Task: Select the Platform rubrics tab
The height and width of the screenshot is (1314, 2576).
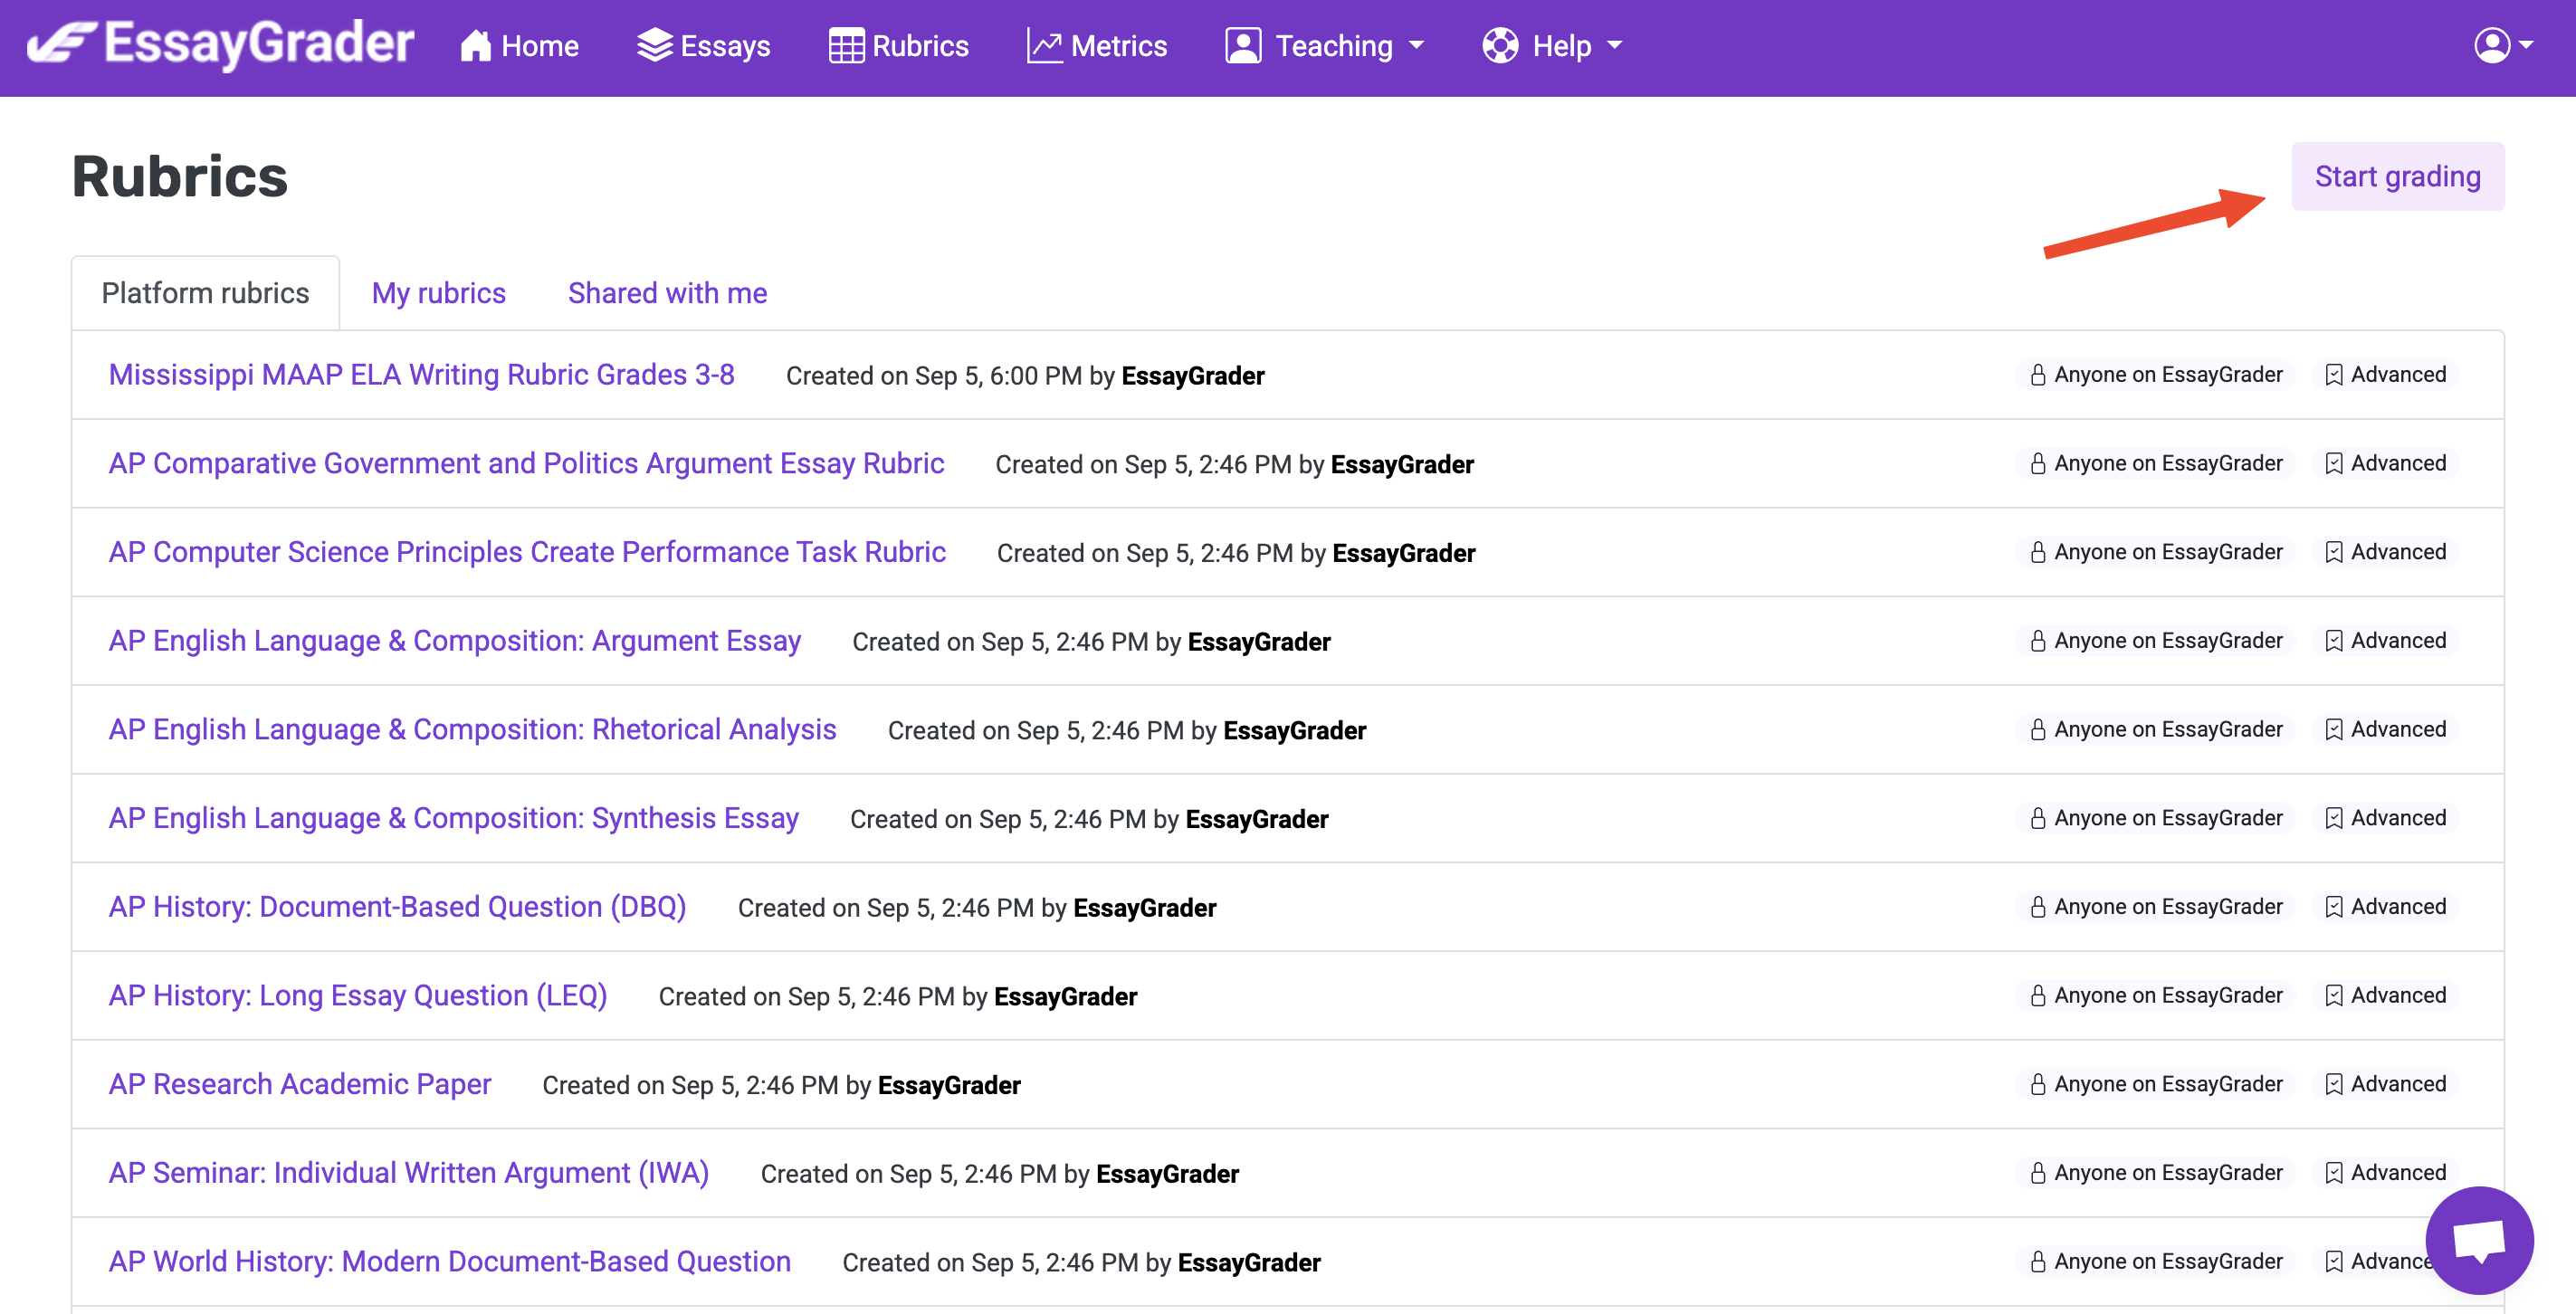Action: [205, 293]
